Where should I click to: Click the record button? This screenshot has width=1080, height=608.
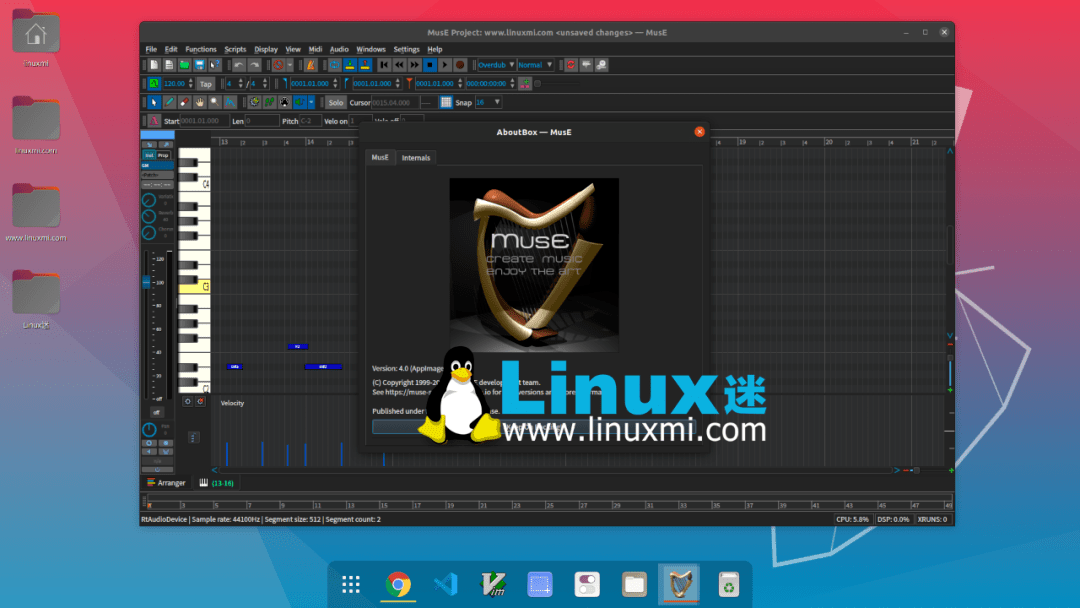pyautogui.click(x=460, y=65)
